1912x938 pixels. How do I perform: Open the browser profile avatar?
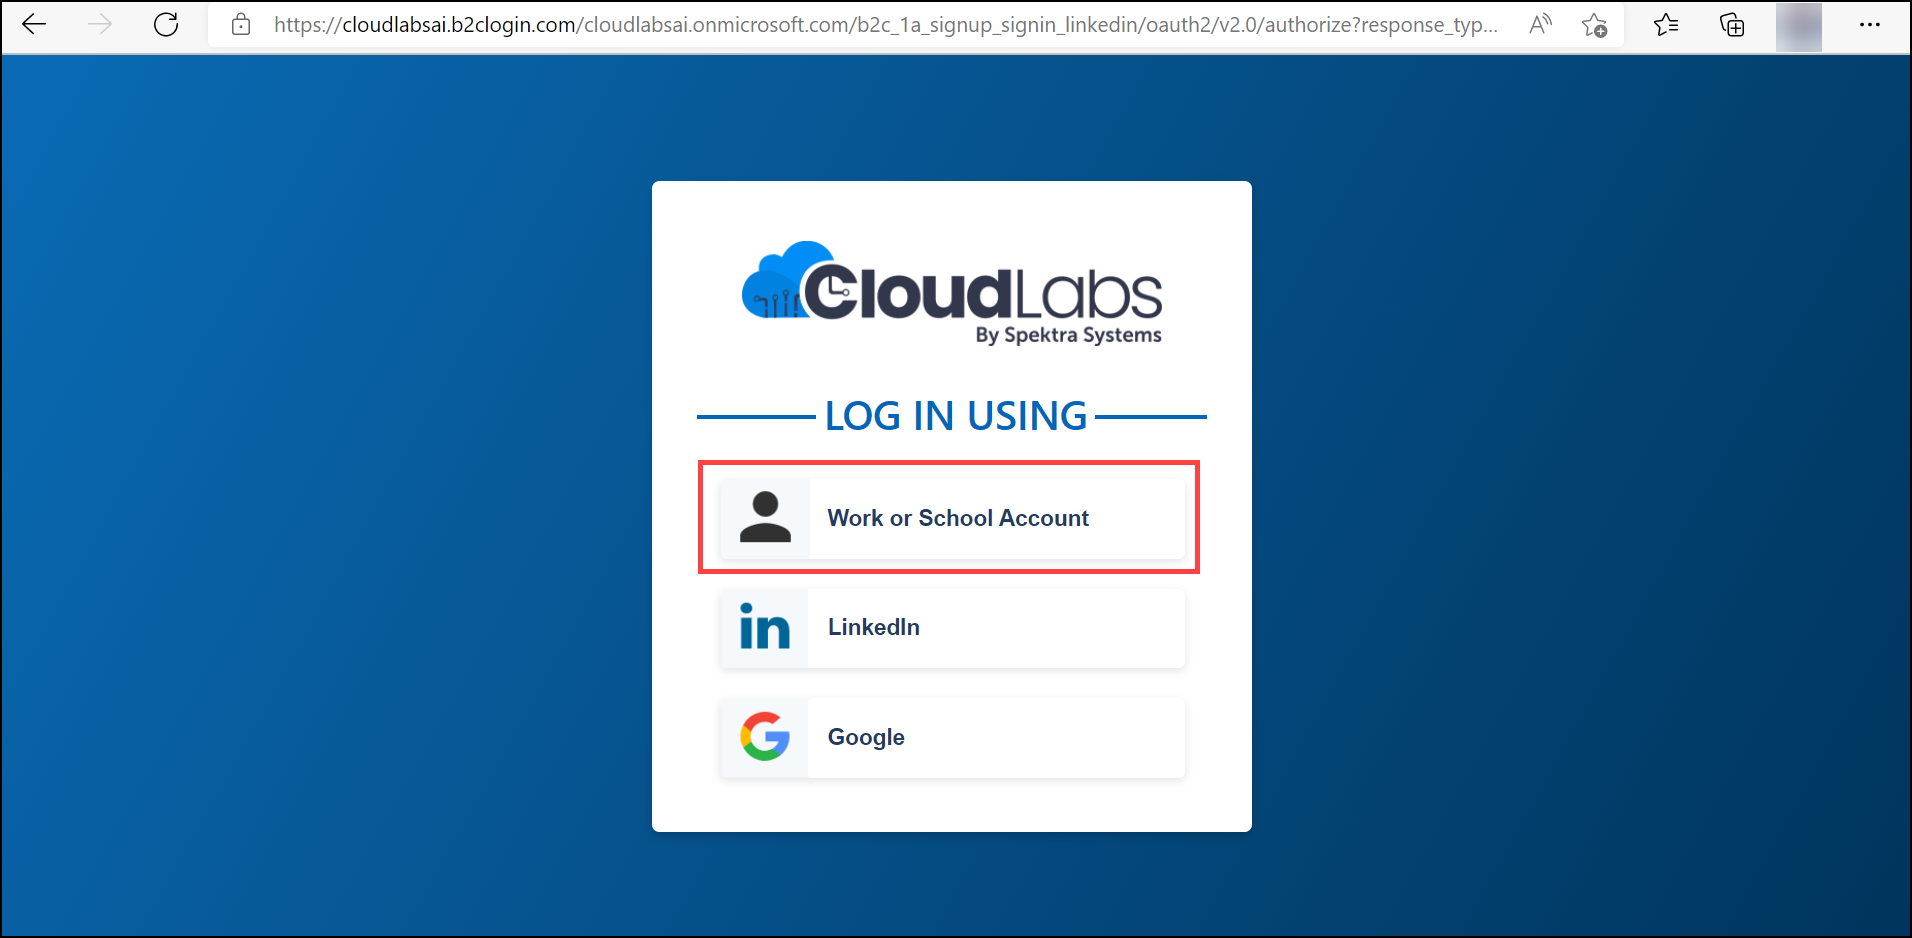point(1799,27)
